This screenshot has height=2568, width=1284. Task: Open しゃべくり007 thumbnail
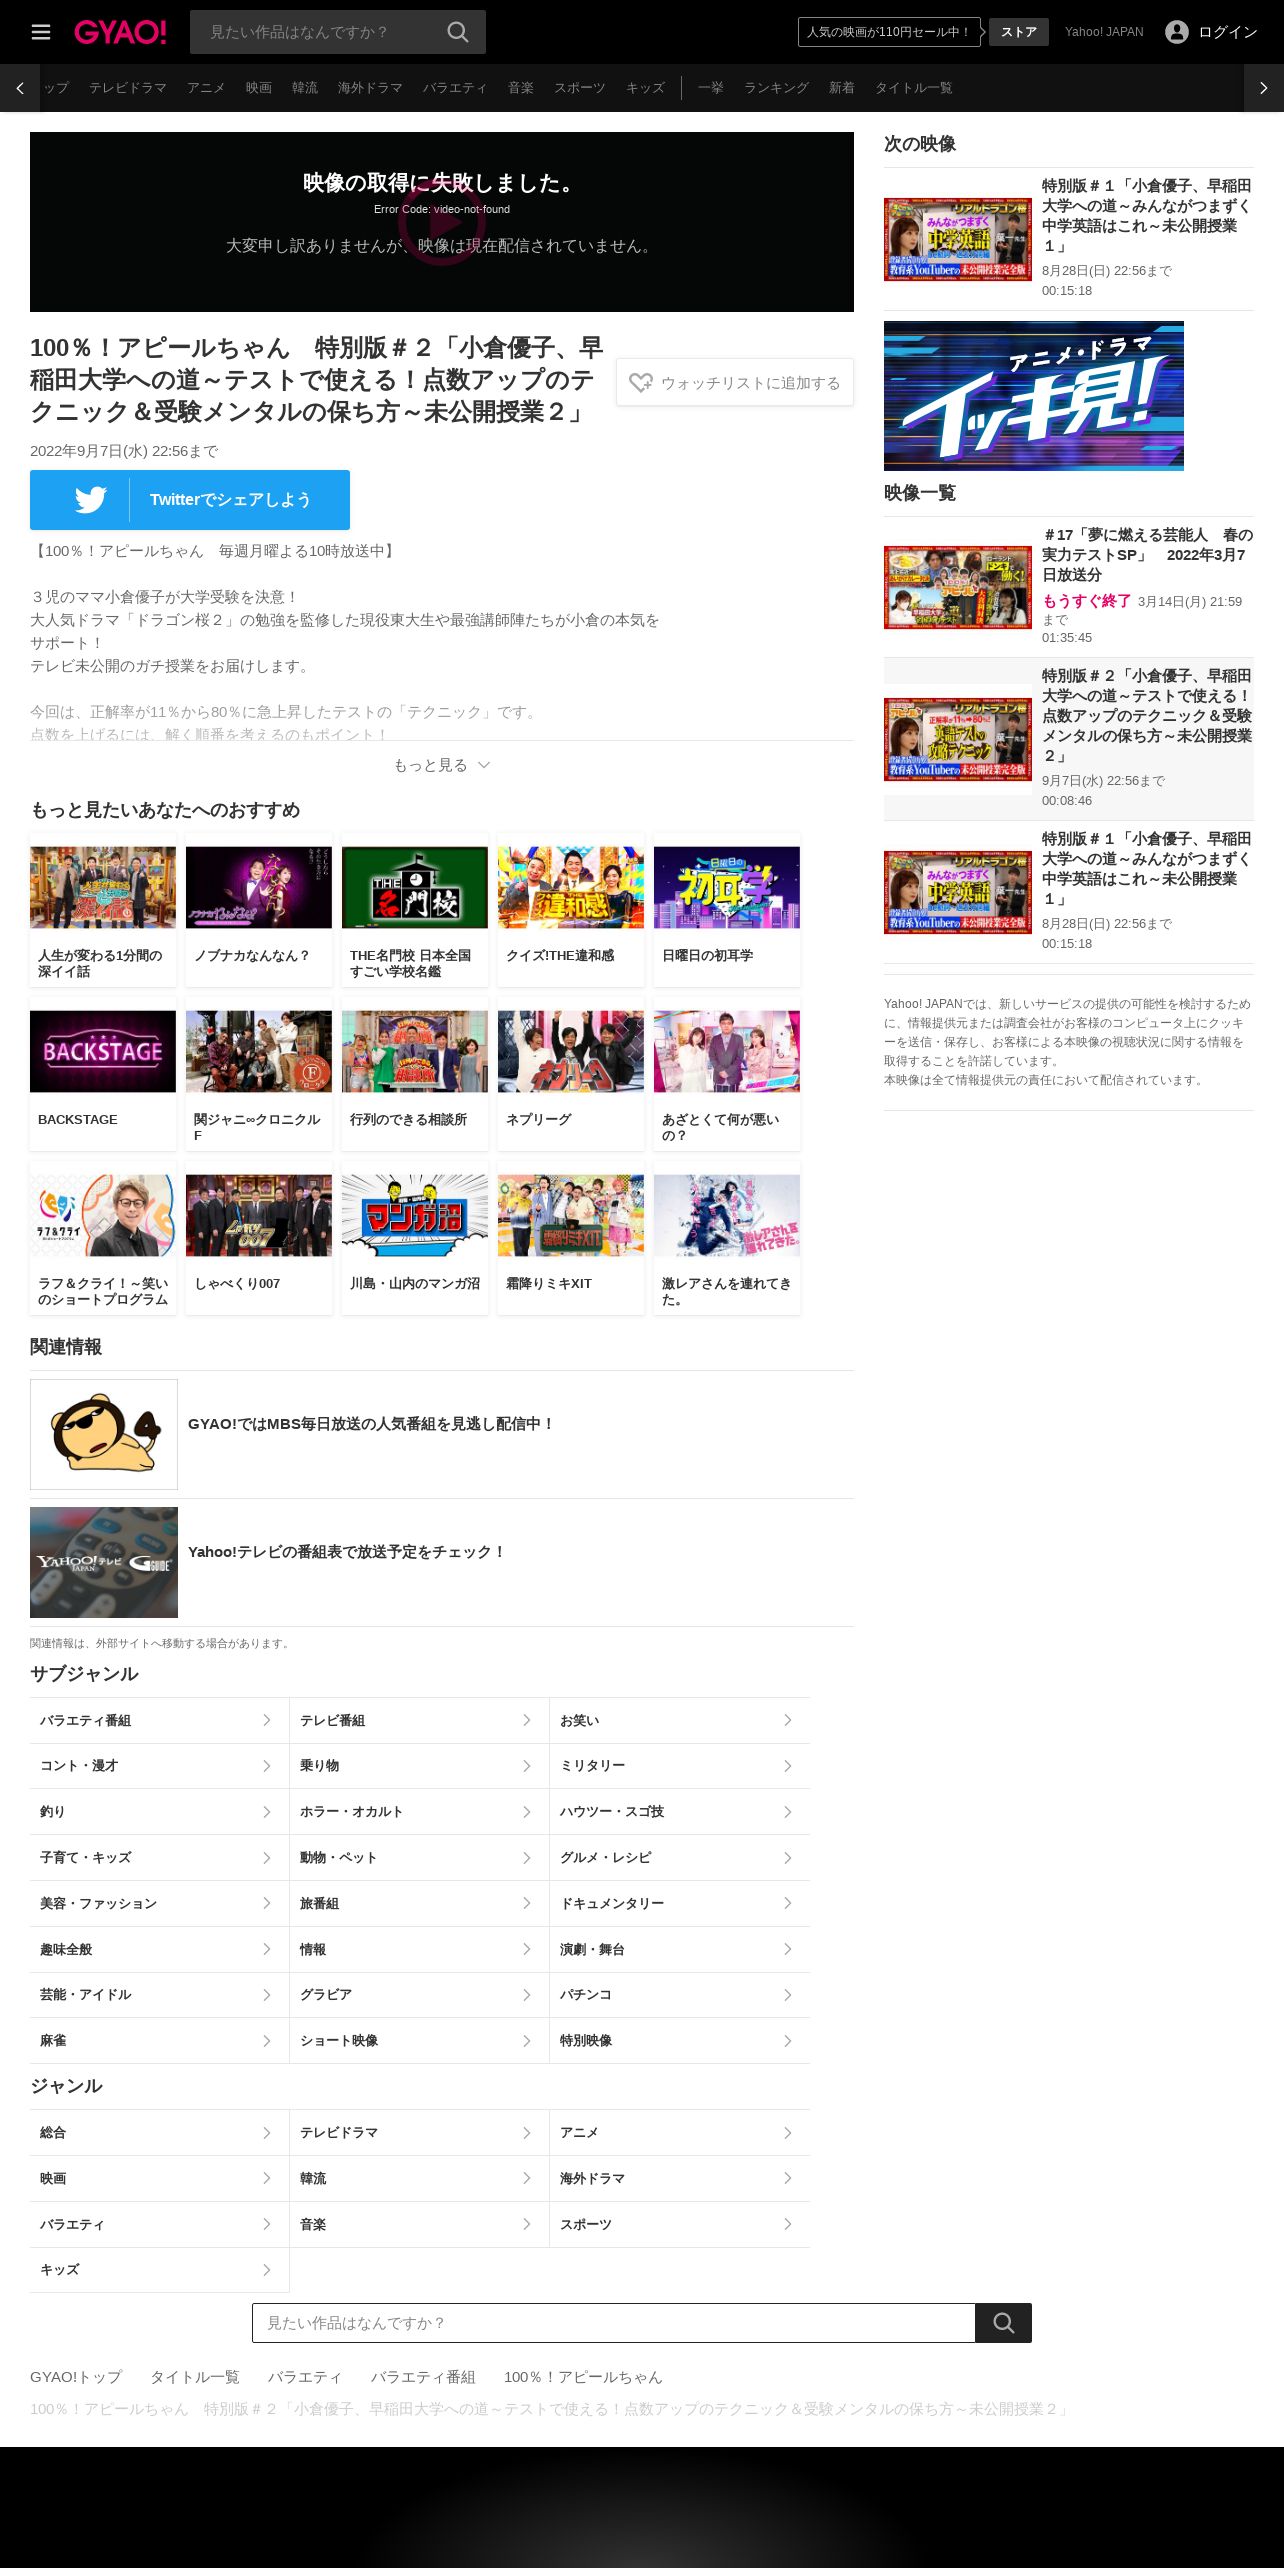(x=259, y=1216)
